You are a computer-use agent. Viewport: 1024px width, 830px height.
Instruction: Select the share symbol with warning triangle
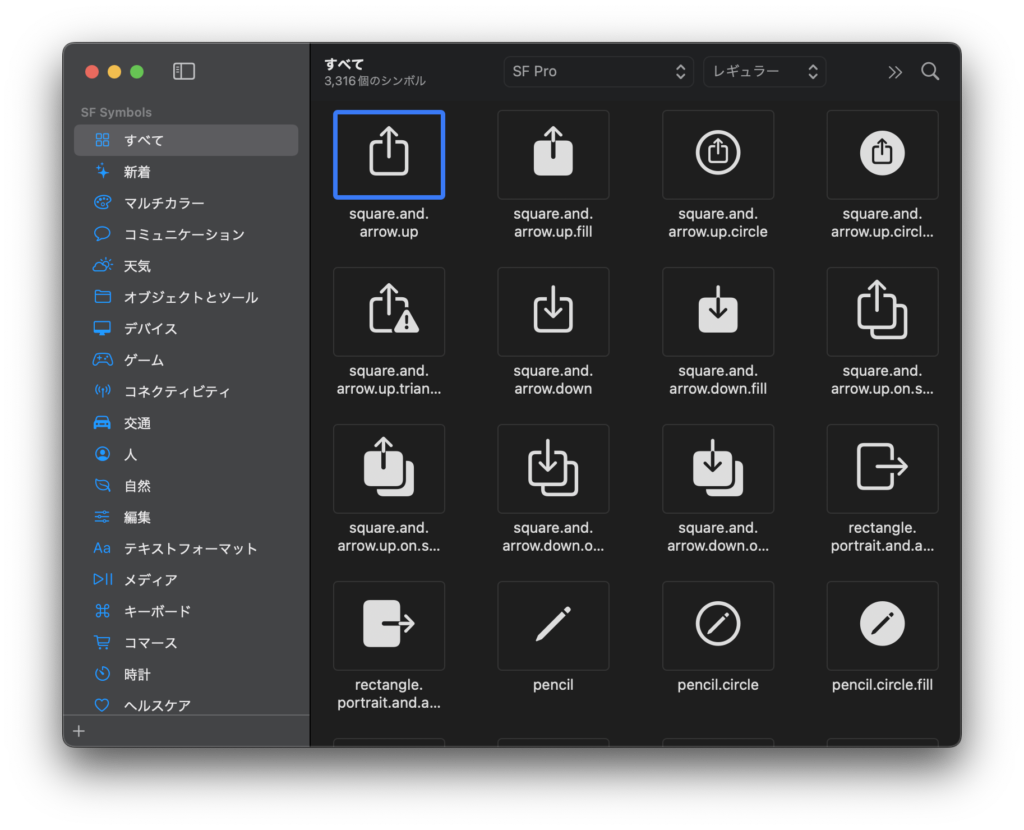[x=389, y=311]
